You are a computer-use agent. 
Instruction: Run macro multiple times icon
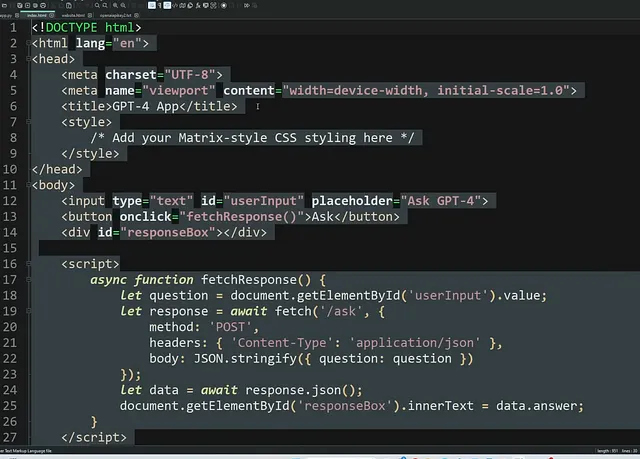(247, 5)
